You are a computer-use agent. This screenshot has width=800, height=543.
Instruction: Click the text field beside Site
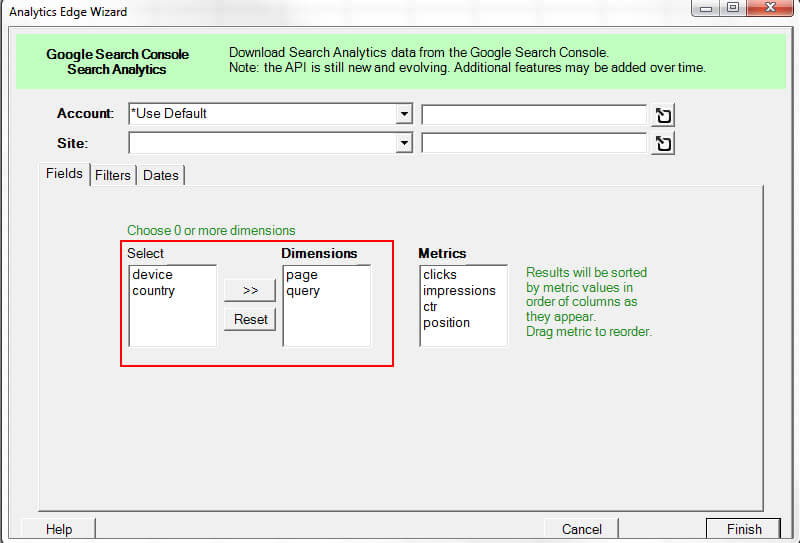point(534,143)
